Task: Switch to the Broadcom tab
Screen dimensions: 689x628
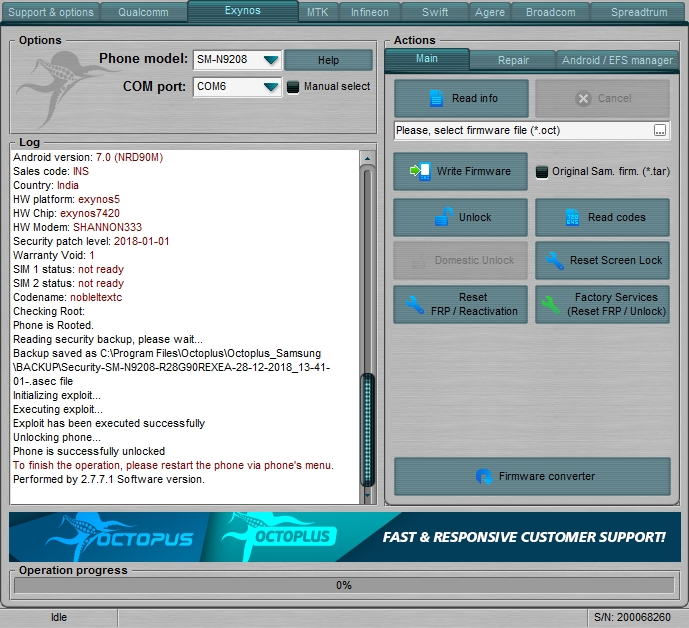Action: 551,12
